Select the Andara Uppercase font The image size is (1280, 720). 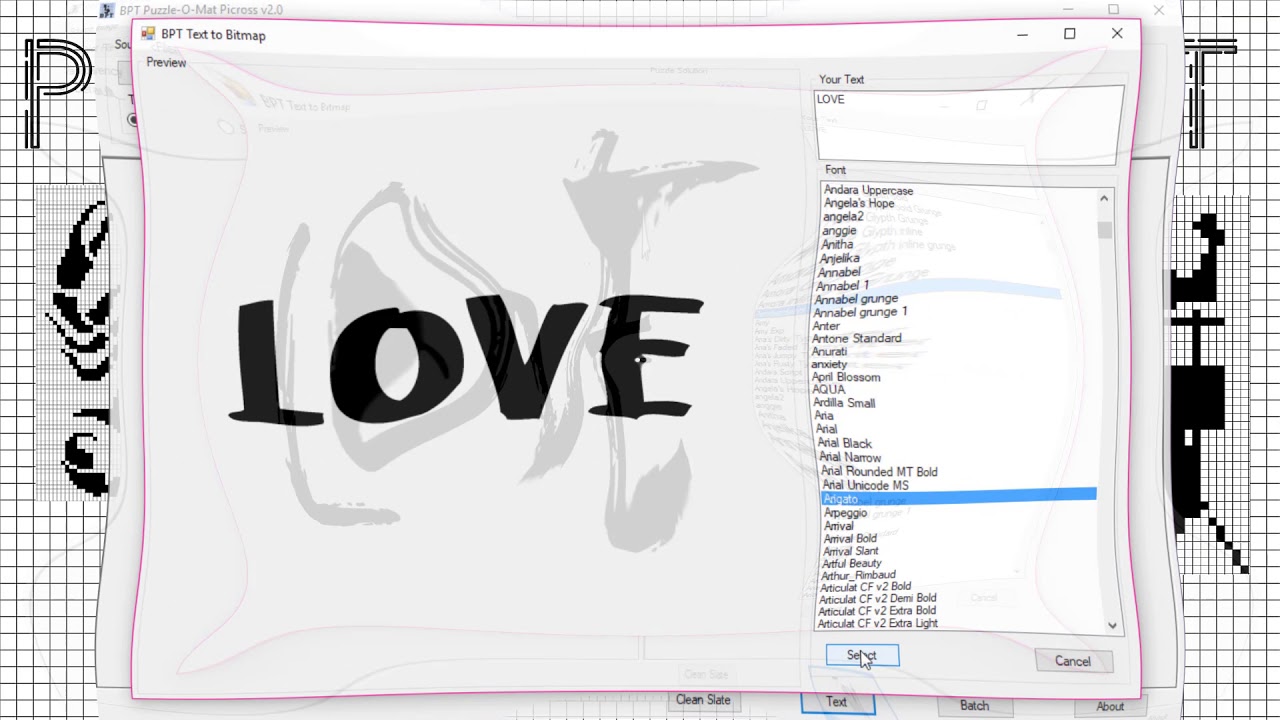(x=868, y=190)
